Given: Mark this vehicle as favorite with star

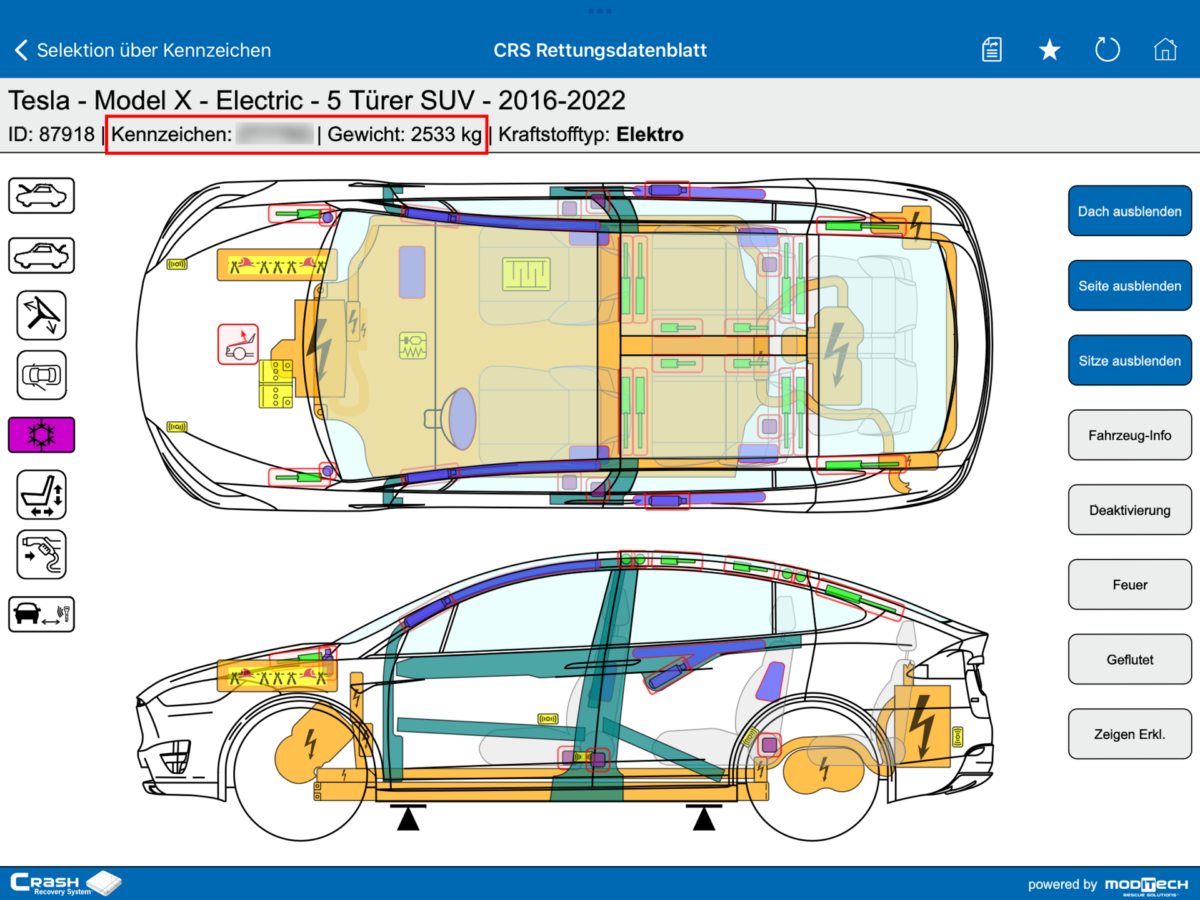Looking at the screenshot, I should (1049, 50).
